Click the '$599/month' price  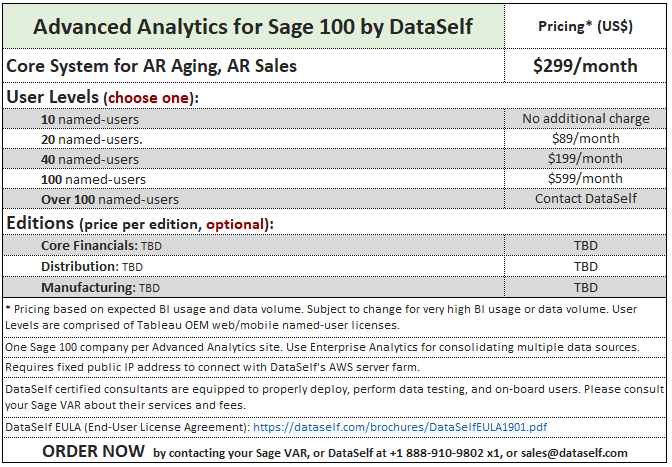pyautogui.click(x=585, y=178)
